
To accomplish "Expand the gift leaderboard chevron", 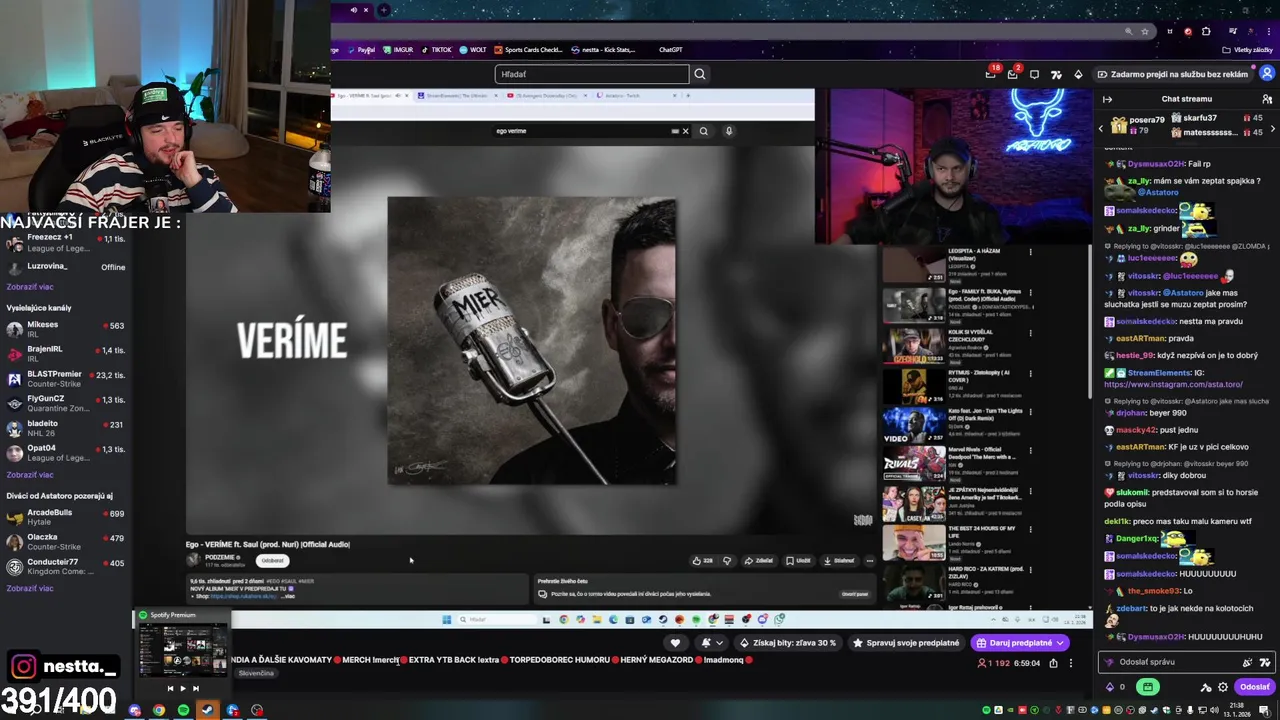I will (x=1273, y=131).
